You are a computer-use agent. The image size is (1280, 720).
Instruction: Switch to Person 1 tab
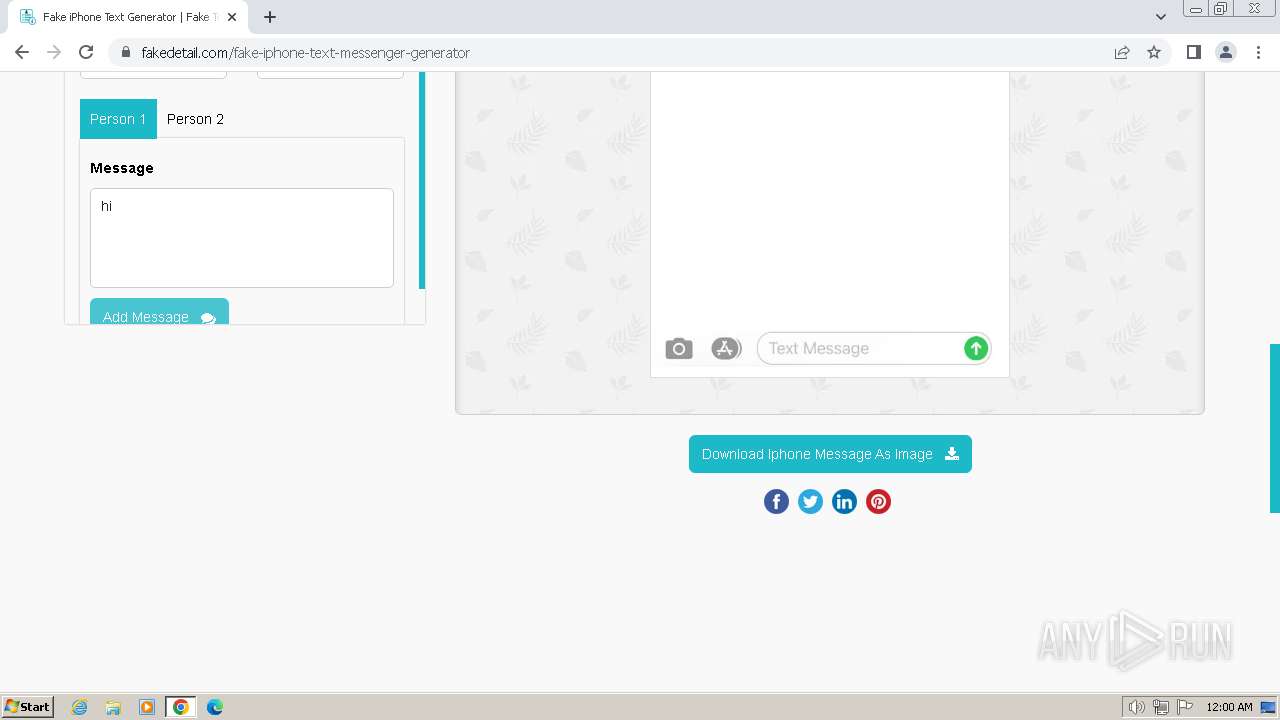point(118,119)
